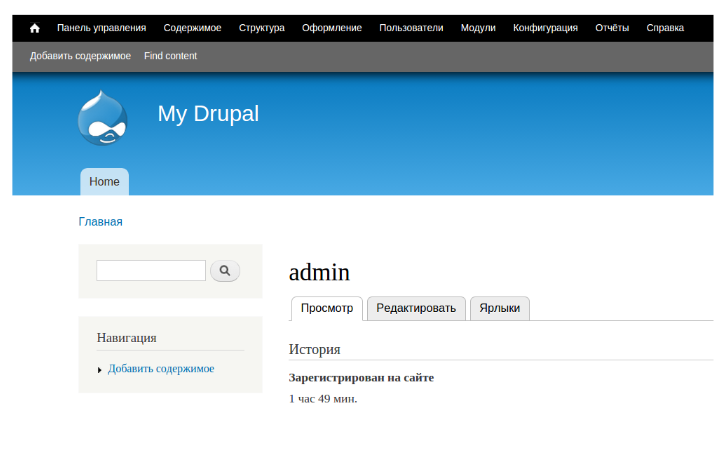Click the Добавить содержимое shortcut link
The width and height of the screenshot is (726, 461).
(80, 56)
